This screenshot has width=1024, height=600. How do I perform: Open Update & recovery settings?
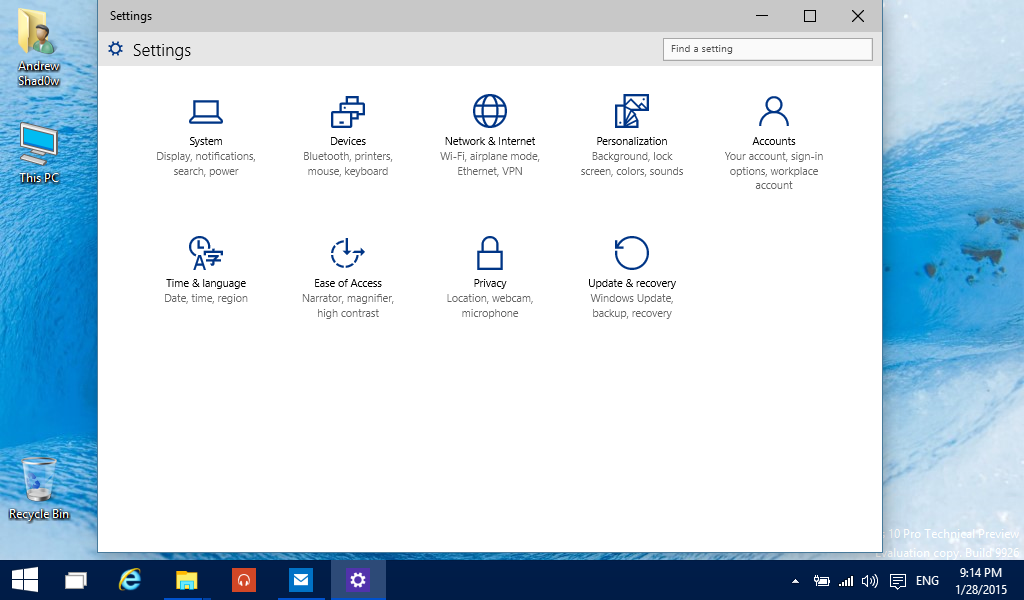pyautogui.click(x=632, y=277)
